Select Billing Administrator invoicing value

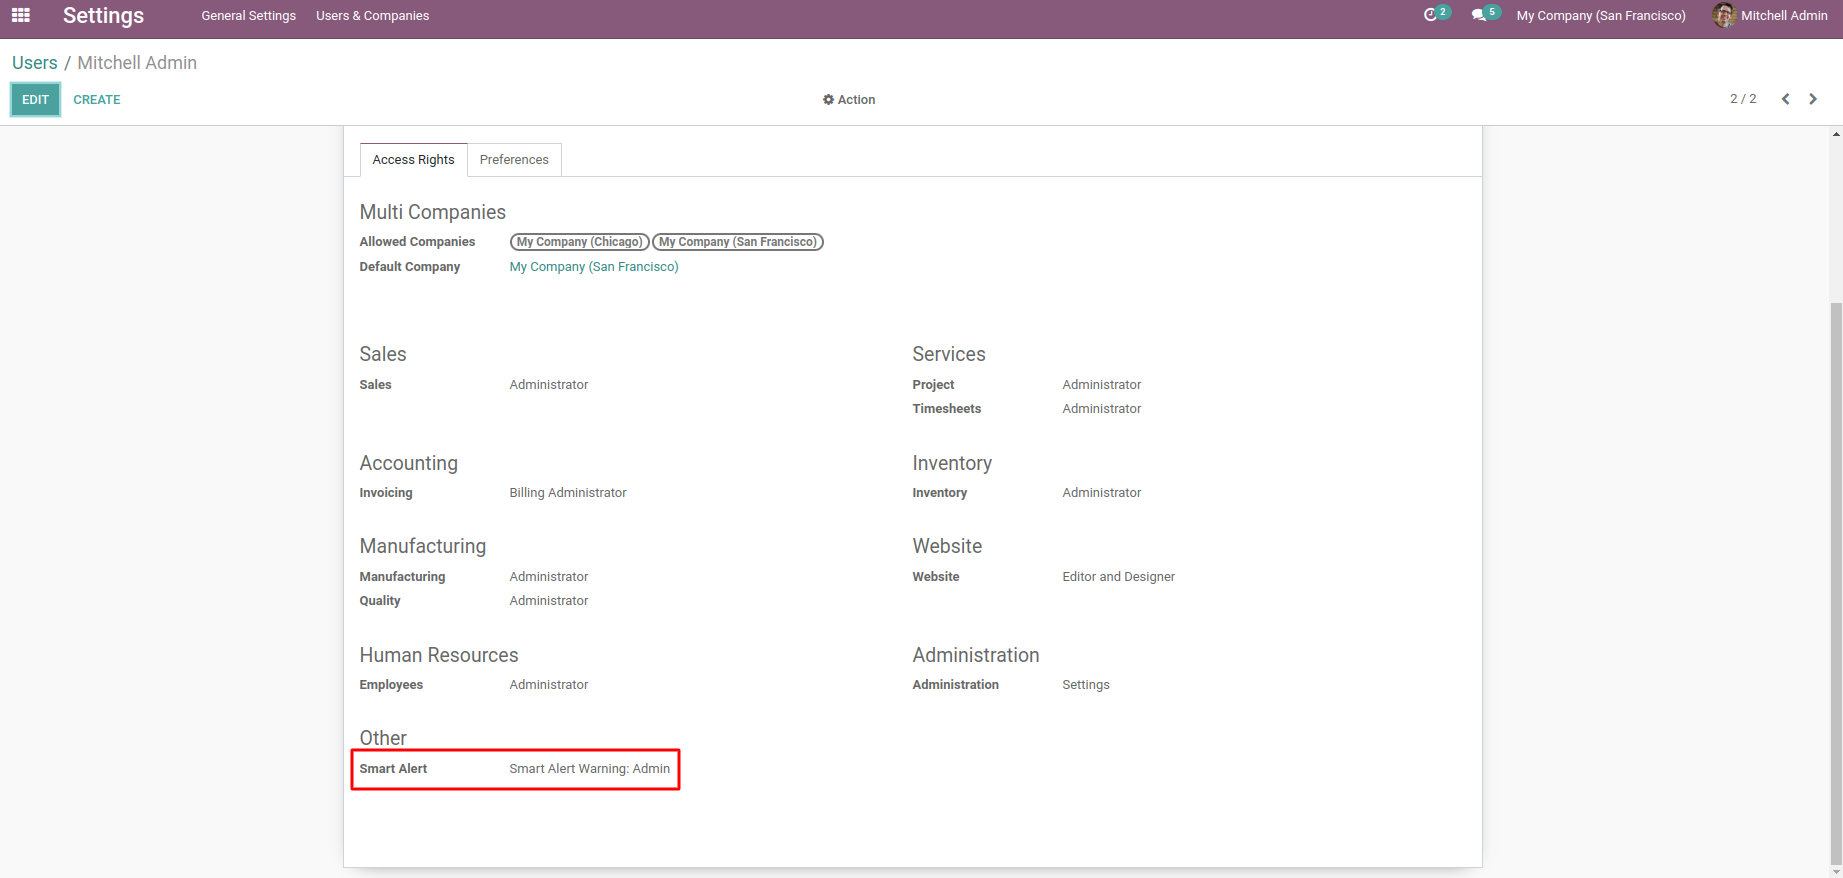click(x=568, y=493)
